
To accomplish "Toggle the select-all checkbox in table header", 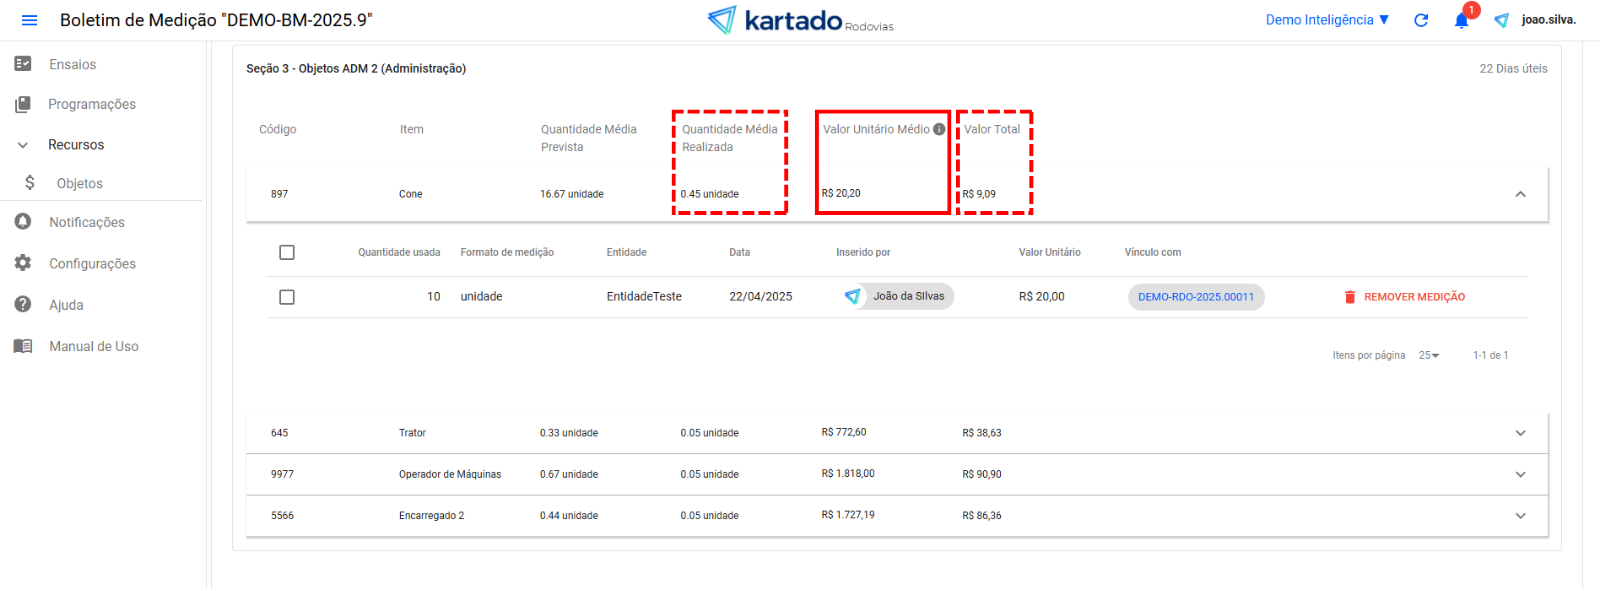I will 287,252.
